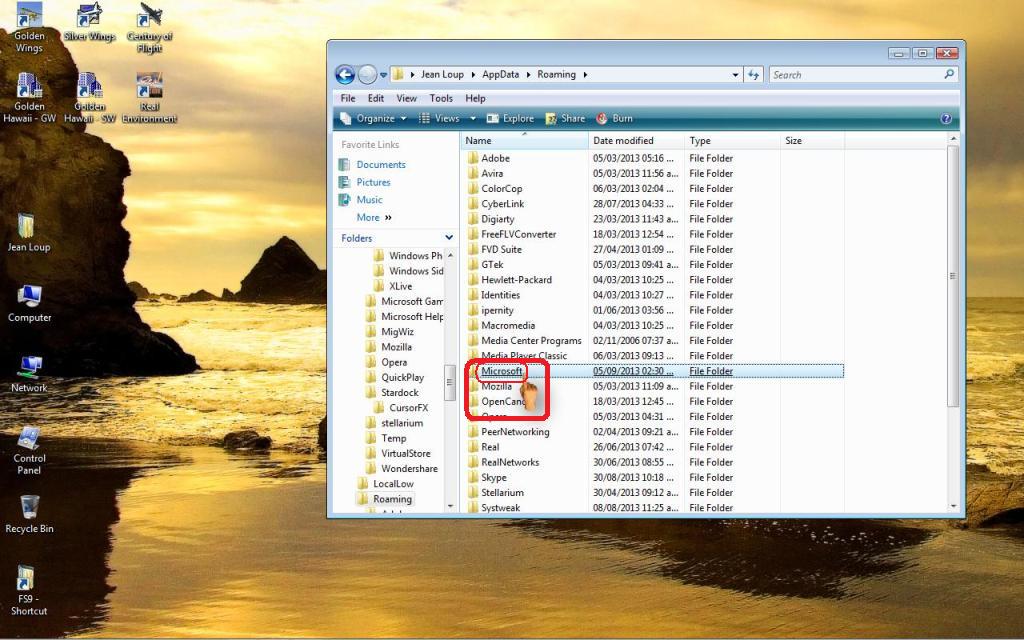Click AppData in the address bar
The height and width of the screenshot is (640, 1024).
(500, 74)
